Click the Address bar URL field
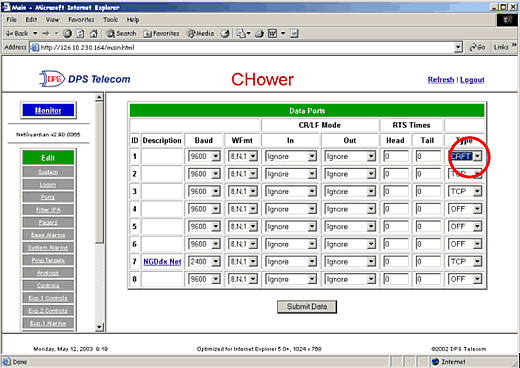This screenshot has width=520, height=368. 247,48
